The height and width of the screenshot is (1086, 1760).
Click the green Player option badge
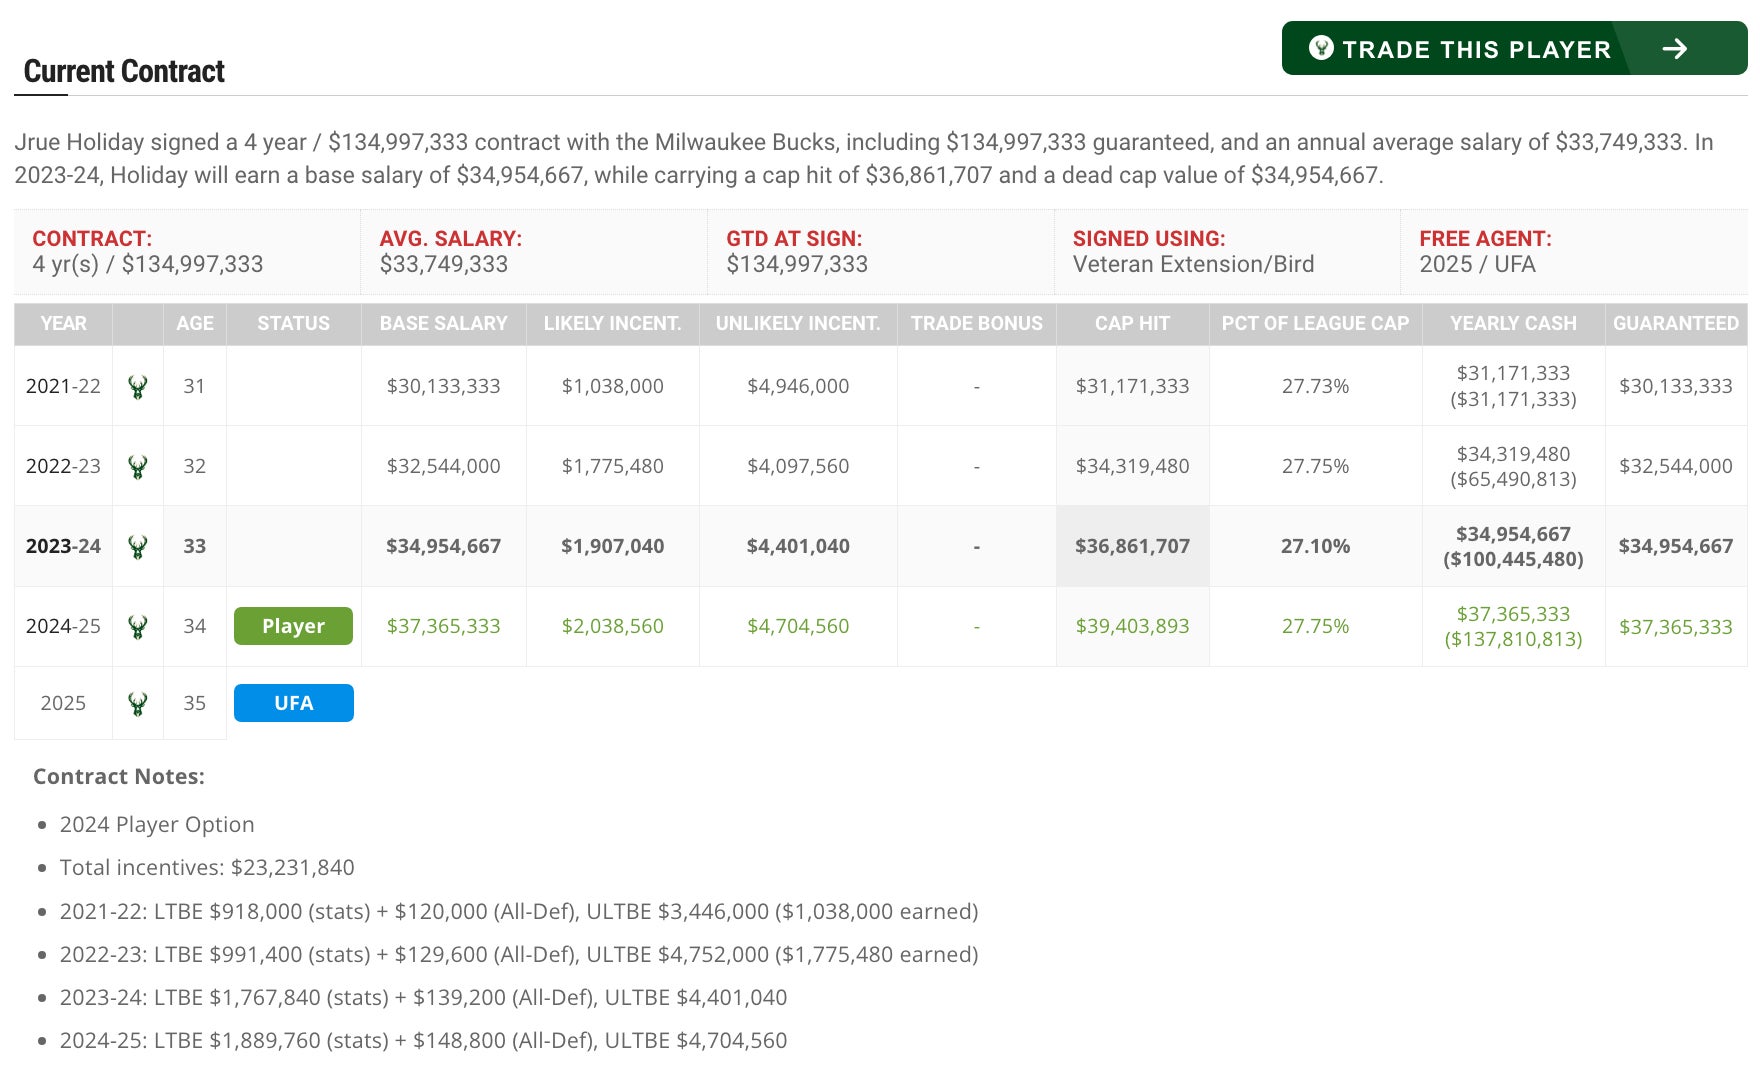[293, 626]
